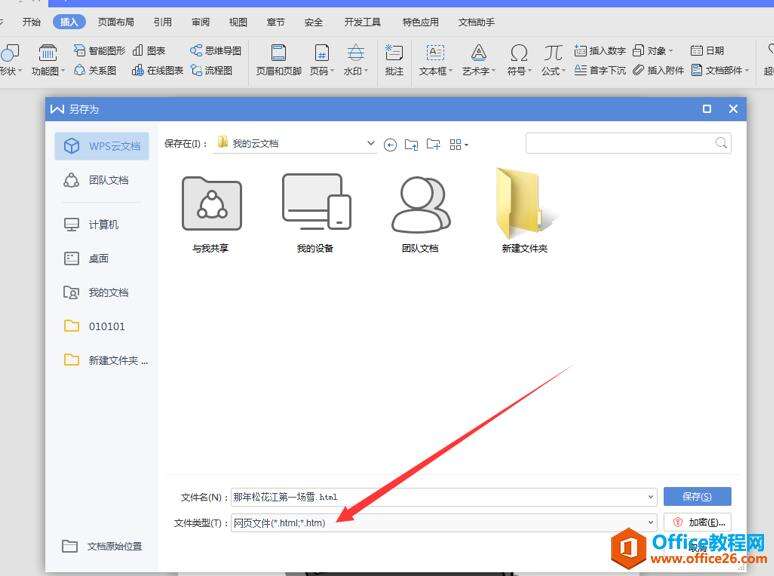Click 插入附件 insert attachment
The image size is (774, 576).
(x=658, y=70)
